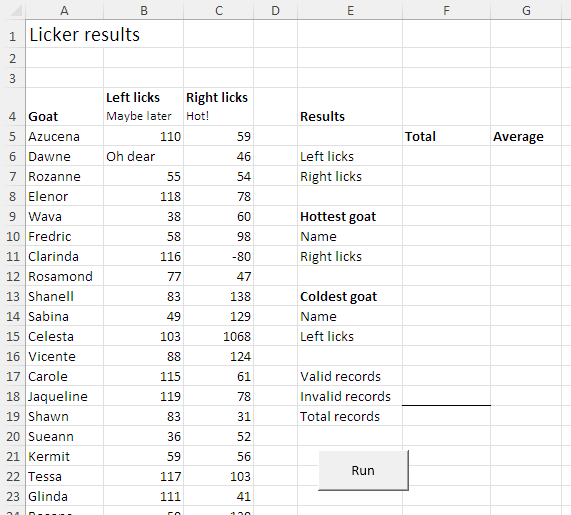571x515 pixels.
Task: Click the cell with value -80
Action: (218, 256)
